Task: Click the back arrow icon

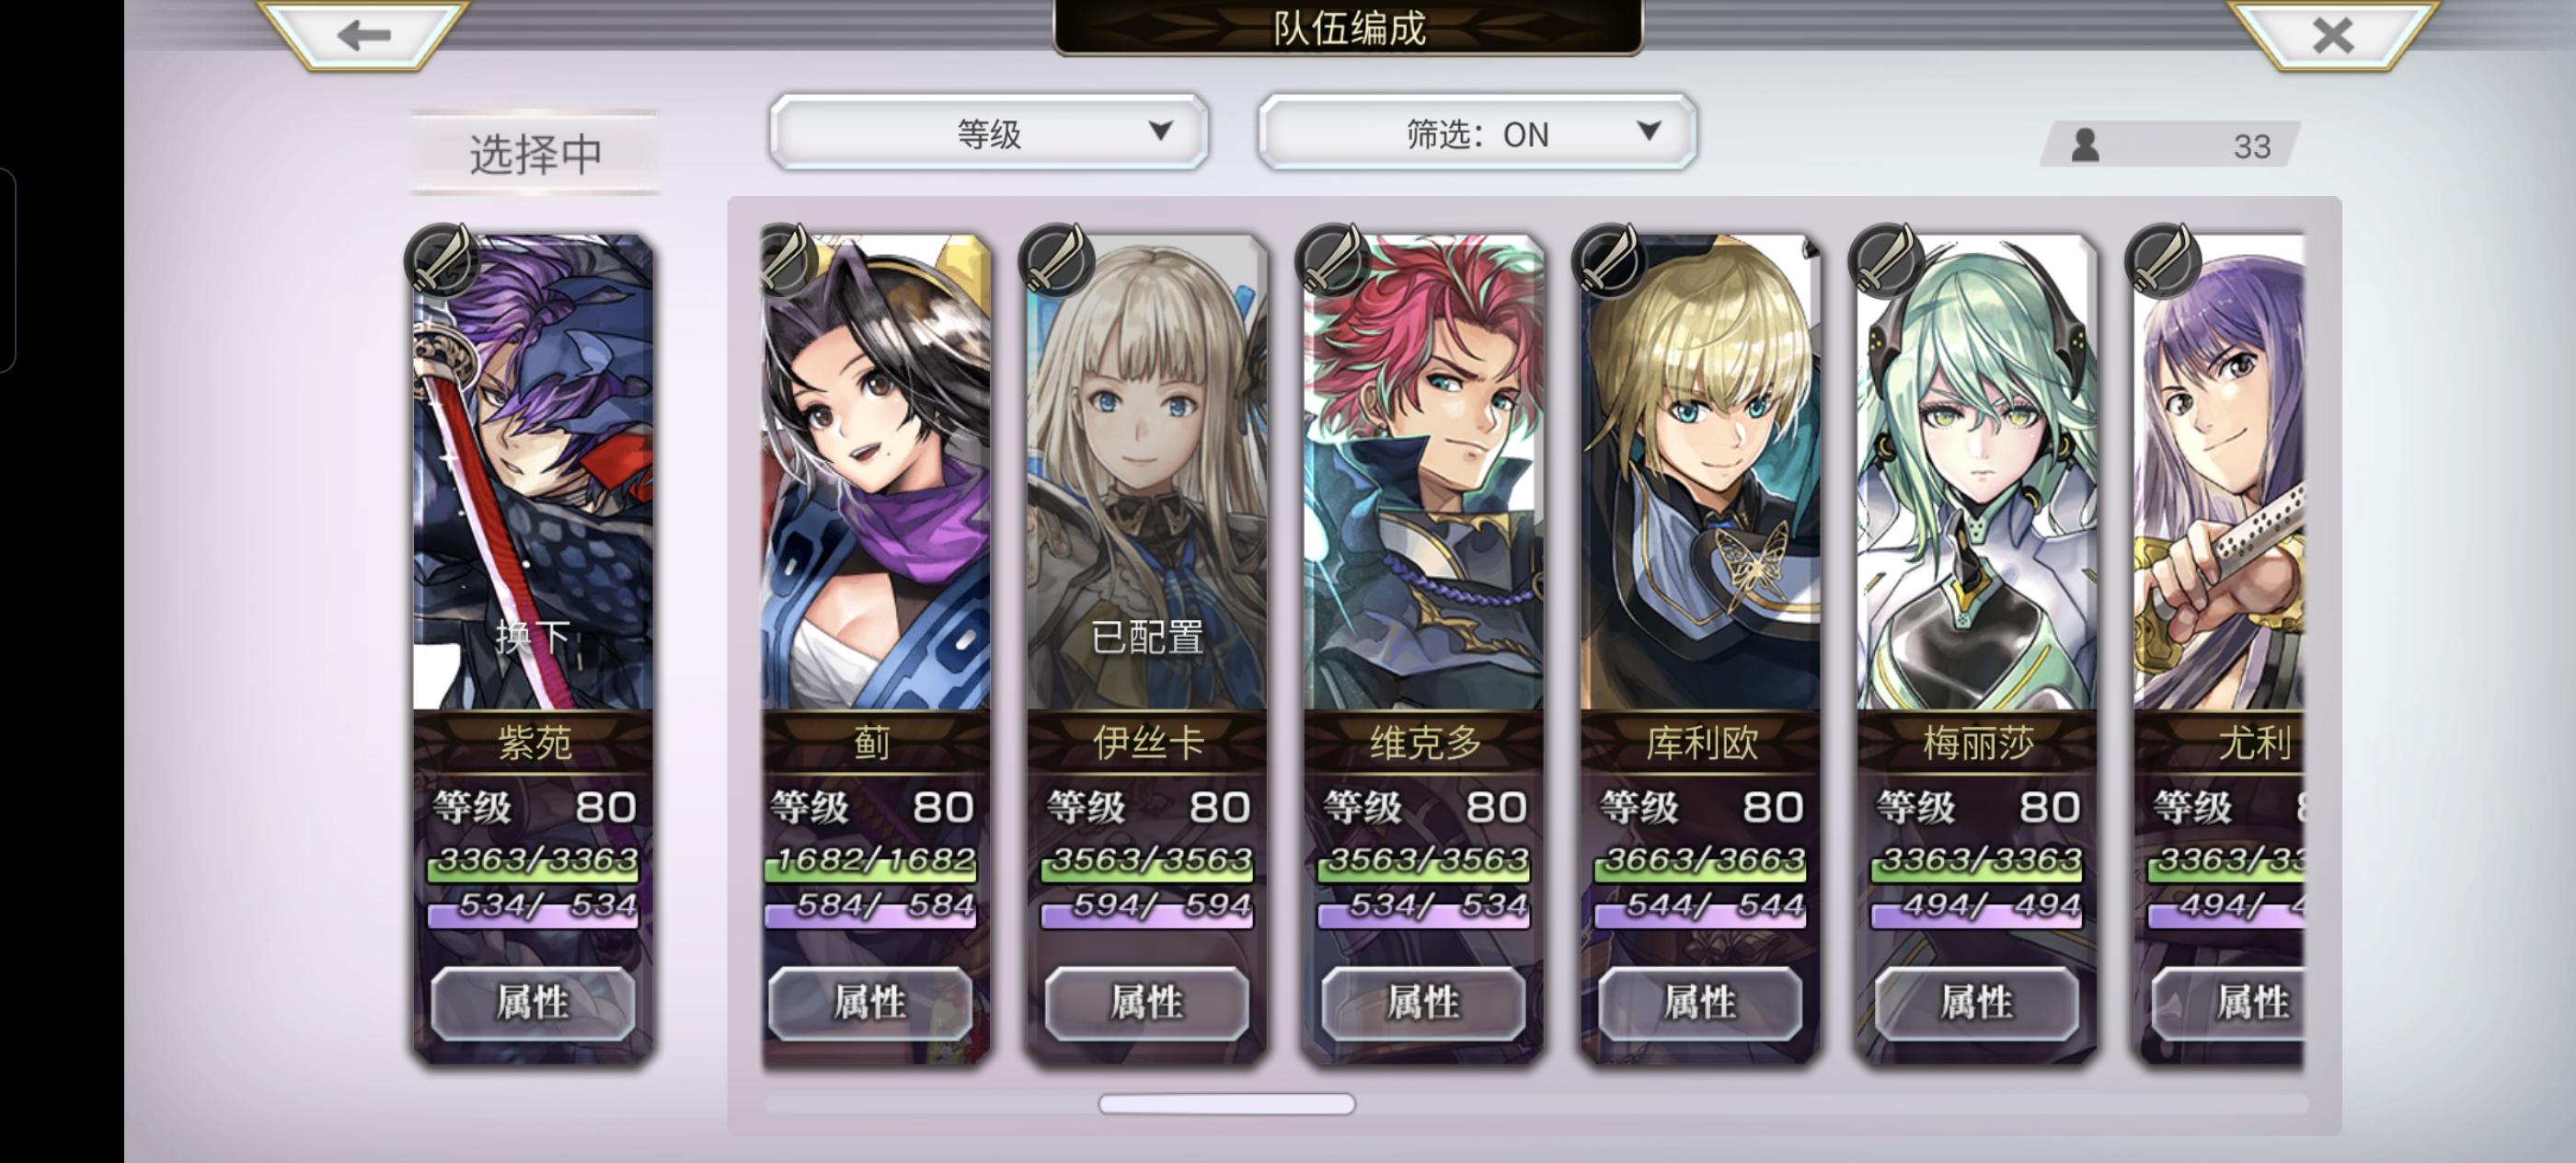Action: click(x=364, y=35)
